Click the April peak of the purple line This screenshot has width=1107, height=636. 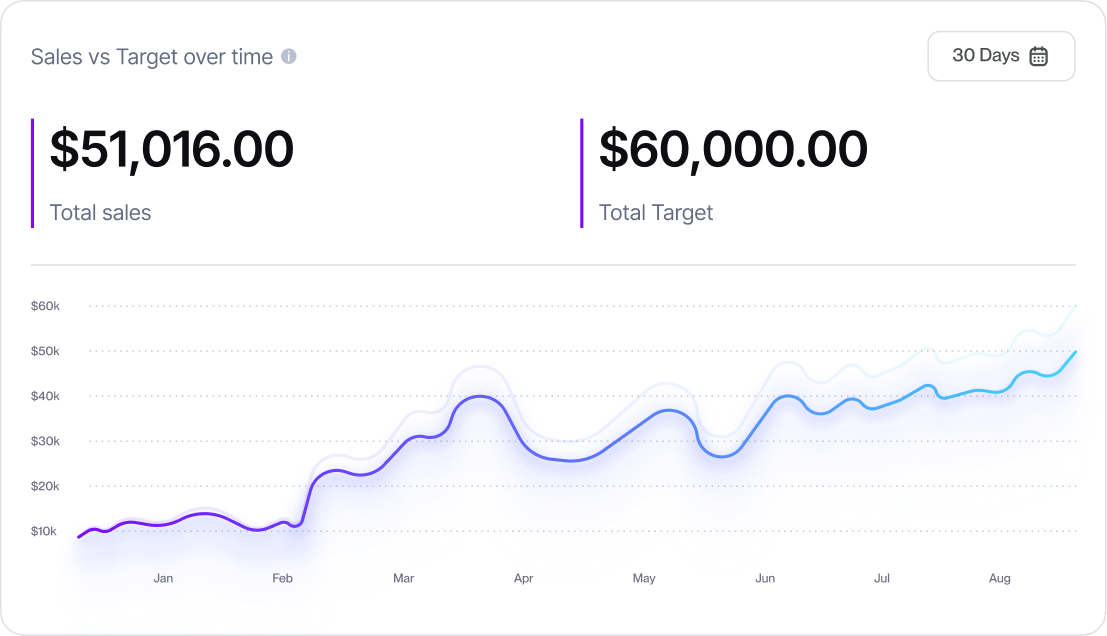click(x=477, y=396)
